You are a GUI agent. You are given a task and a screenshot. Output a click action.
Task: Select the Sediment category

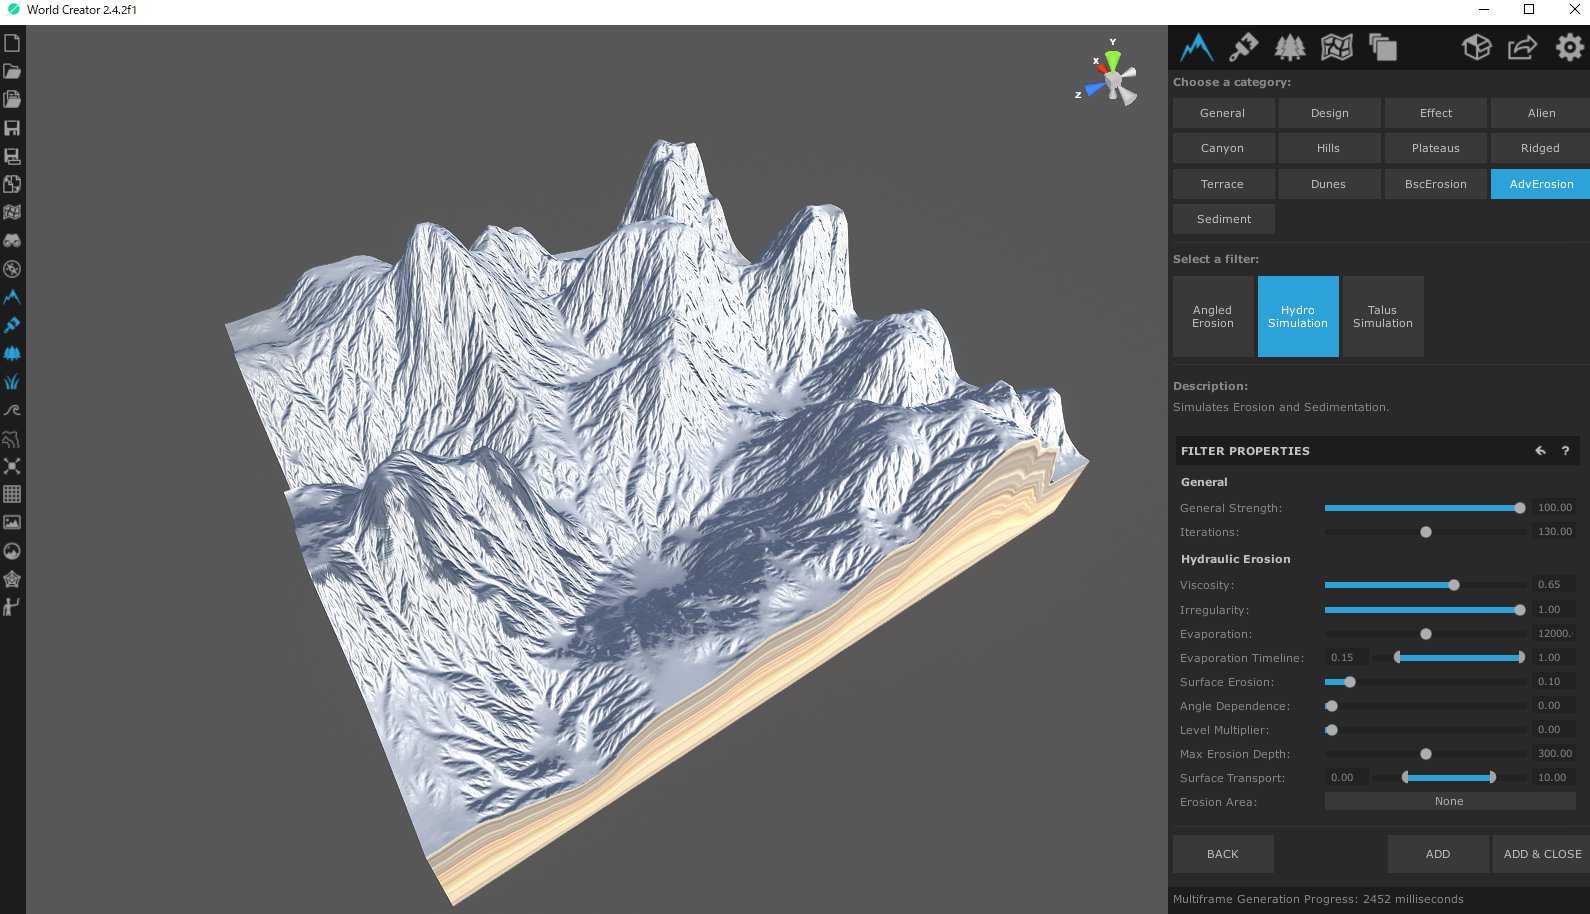click(1223, 219)
